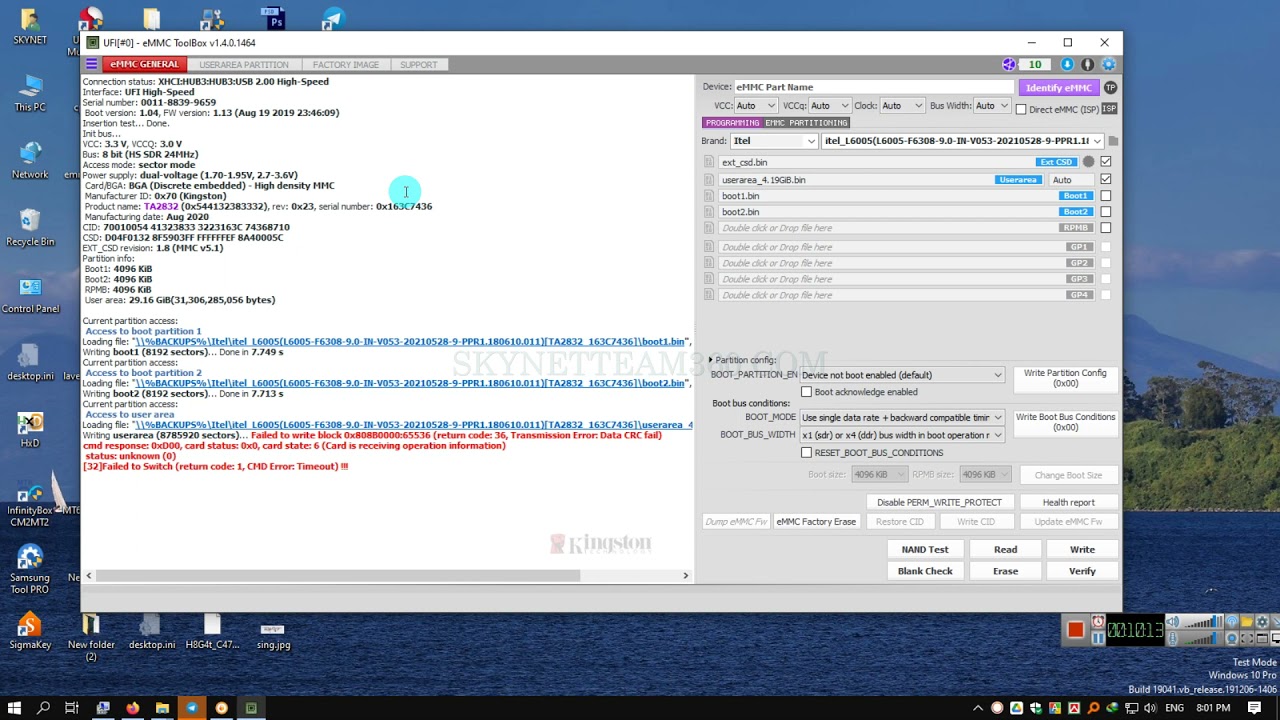Enable the Boot2 partition checkbox
Viewport: 1280px width, 720px height.
point(1106,212)
